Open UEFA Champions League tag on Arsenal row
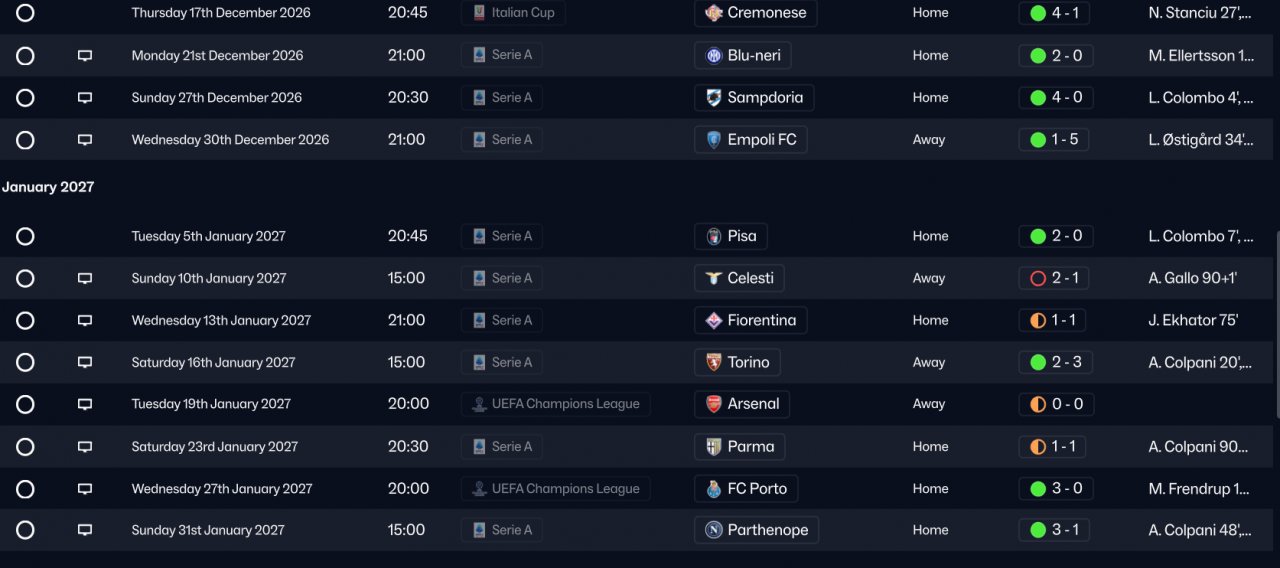1280x568 pixels. (x=556, y=404)
